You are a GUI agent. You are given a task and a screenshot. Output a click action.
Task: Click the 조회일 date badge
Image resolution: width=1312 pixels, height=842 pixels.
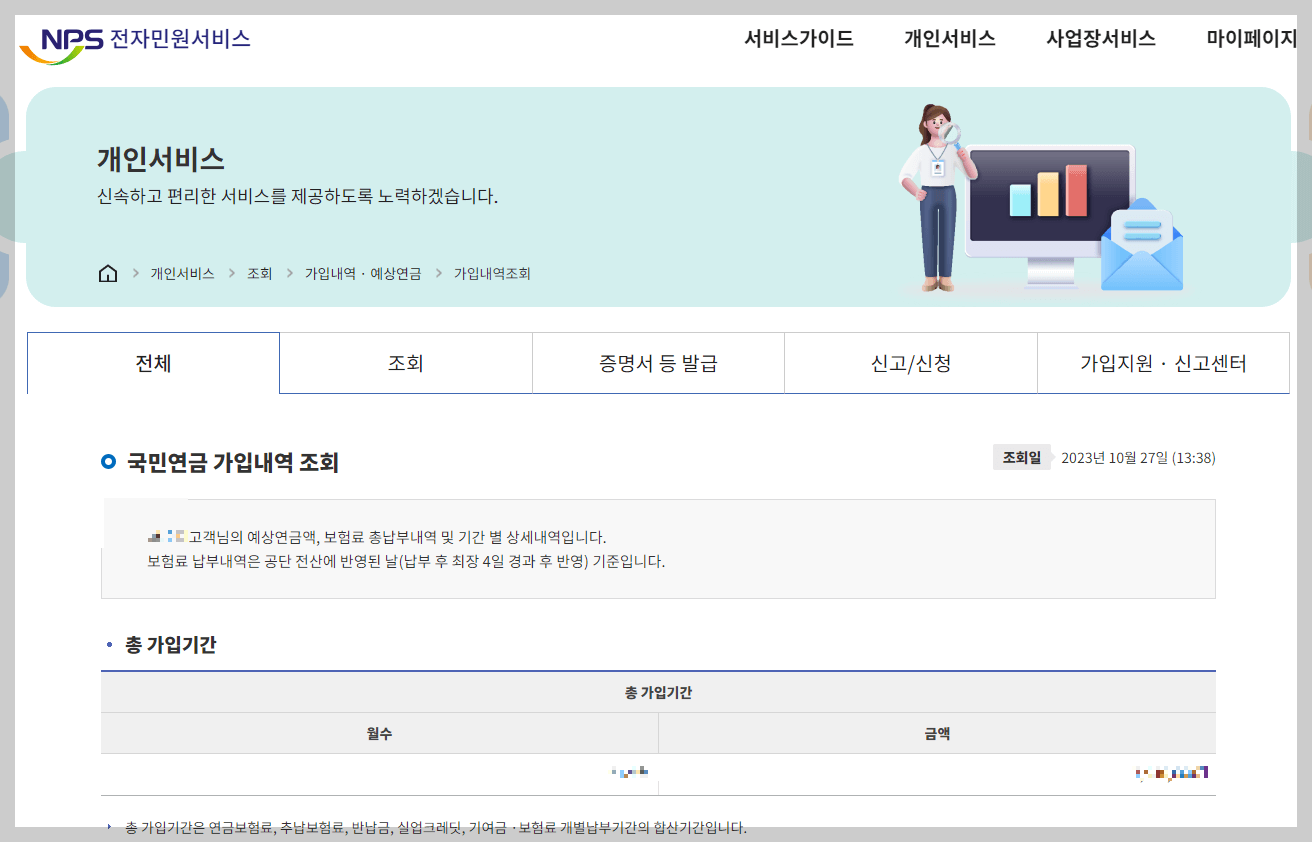(x=1021, y=456)
